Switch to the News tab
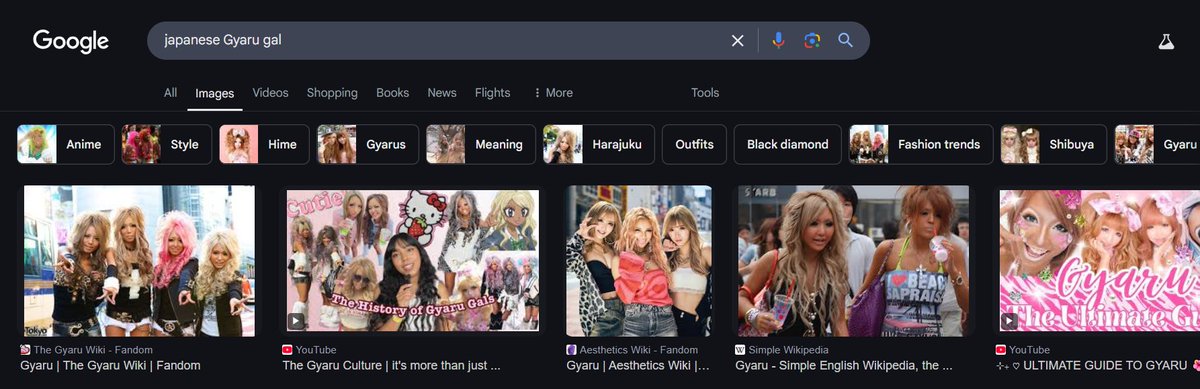 click(442, 92)
